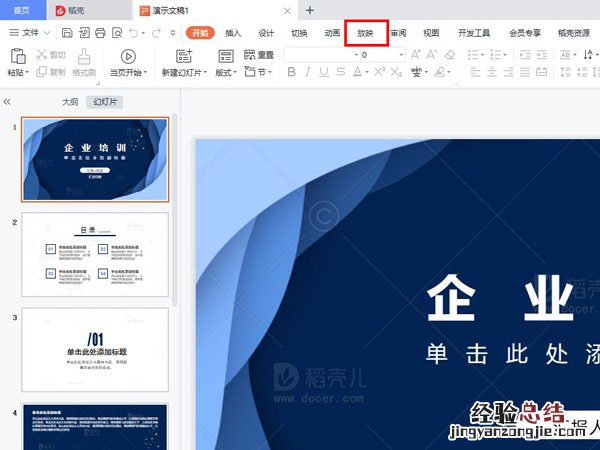This screenshot has width=600, height=450.
Task: Click the Redo arrow icon
Action: pyautogui.click(x=156, y=33)
